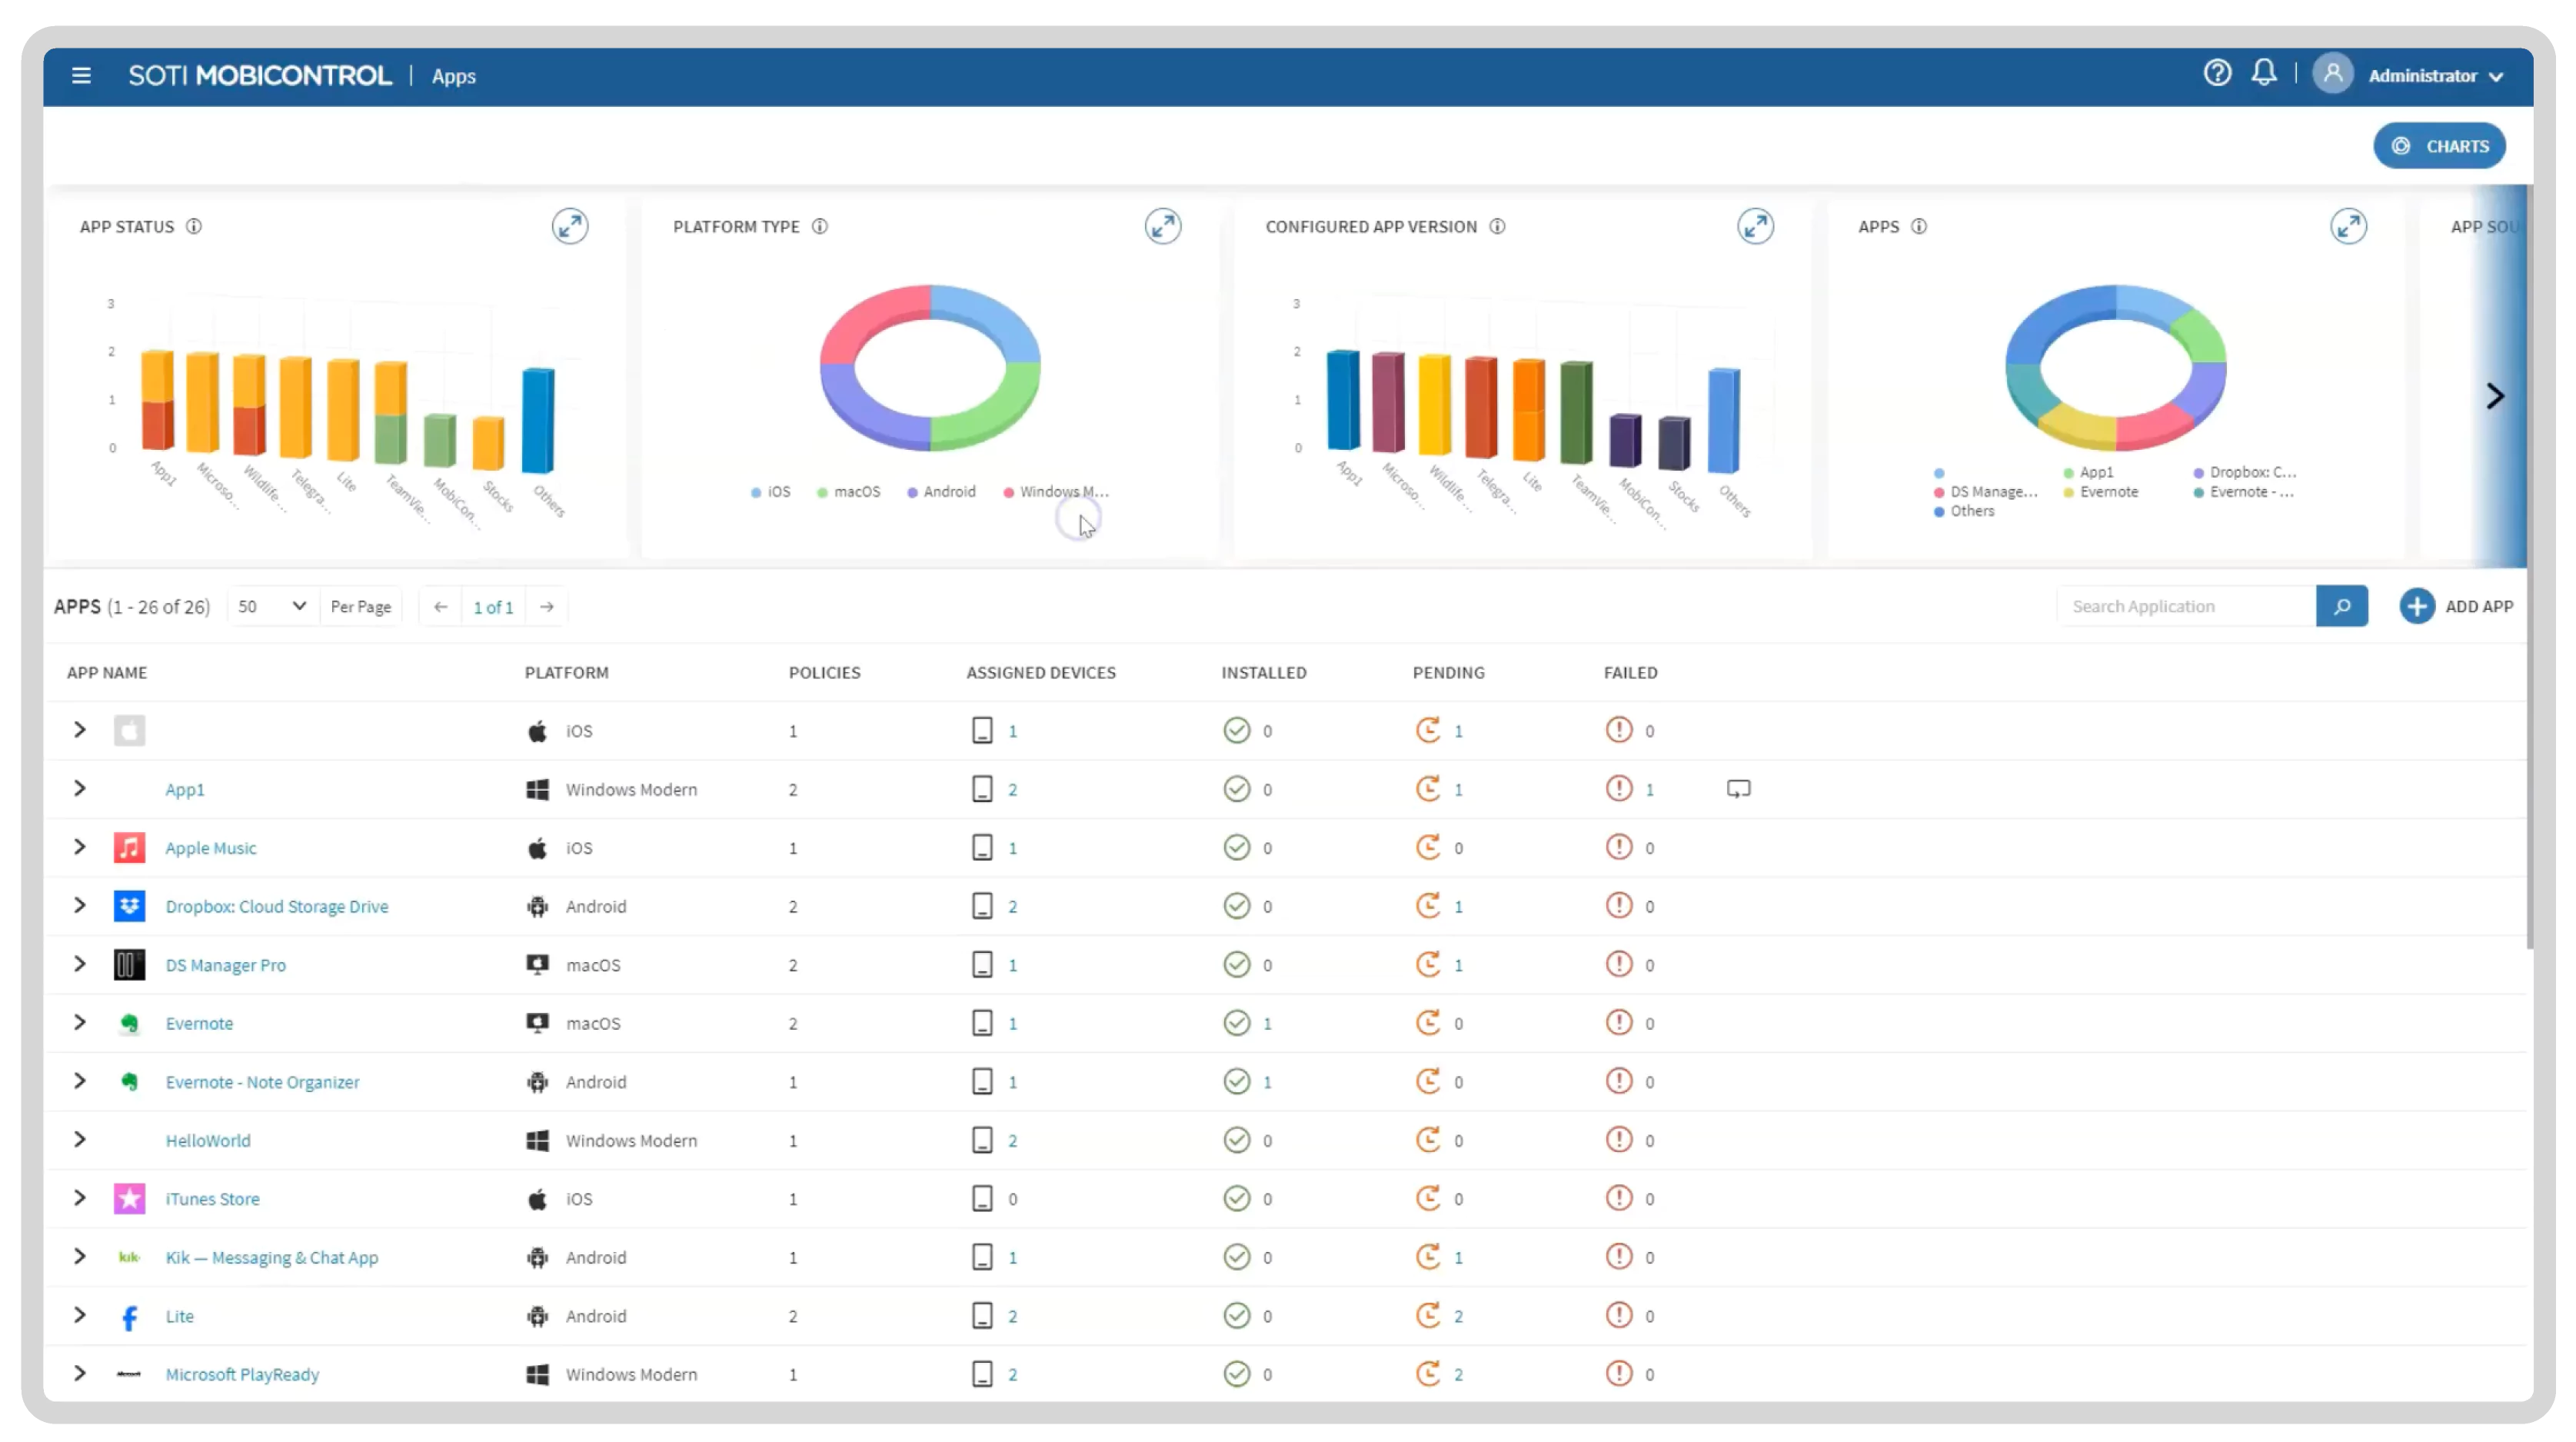Open the notifications bell

[x=2264, y=74]
